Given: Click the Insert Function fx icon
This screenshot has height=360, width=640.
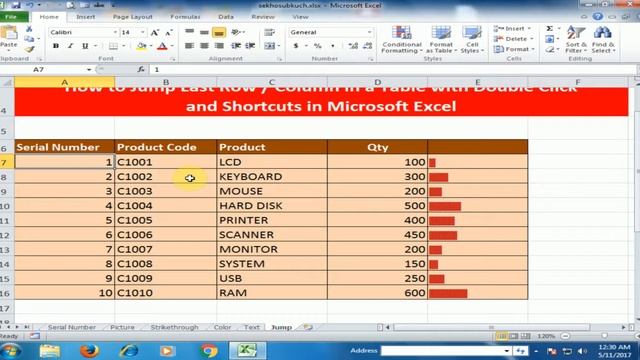Looking at the screenshot, I should 141,69.
